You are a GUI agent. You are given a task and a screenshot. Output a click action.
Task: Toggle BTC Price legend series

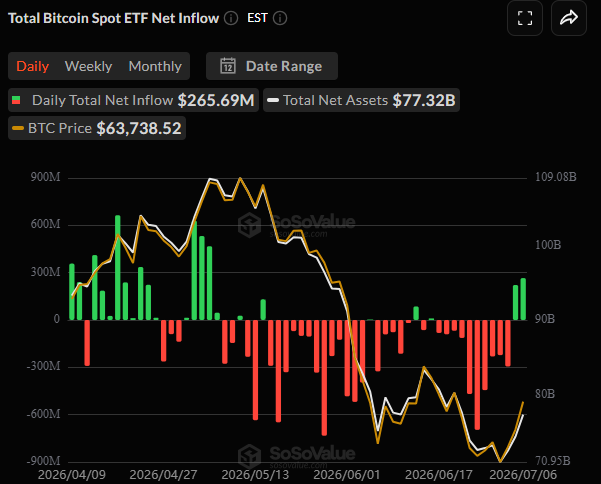pos(97,128)
